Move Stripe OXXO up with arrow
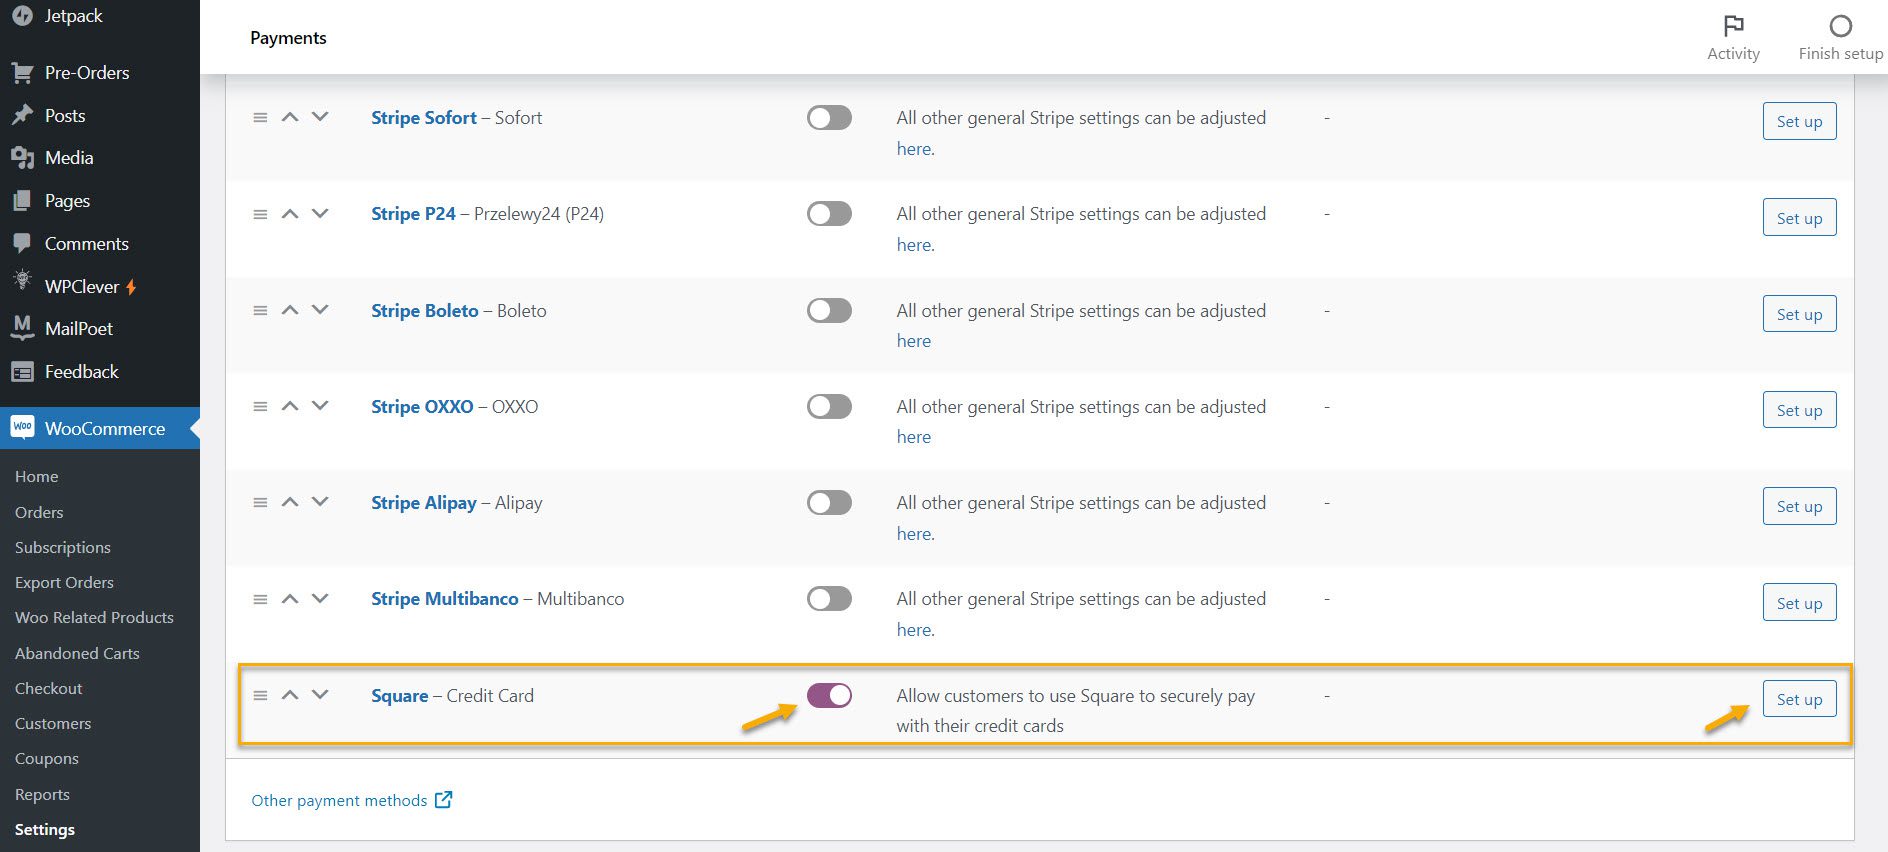This screenshot has width=1888, height=852. pos(290,406)
